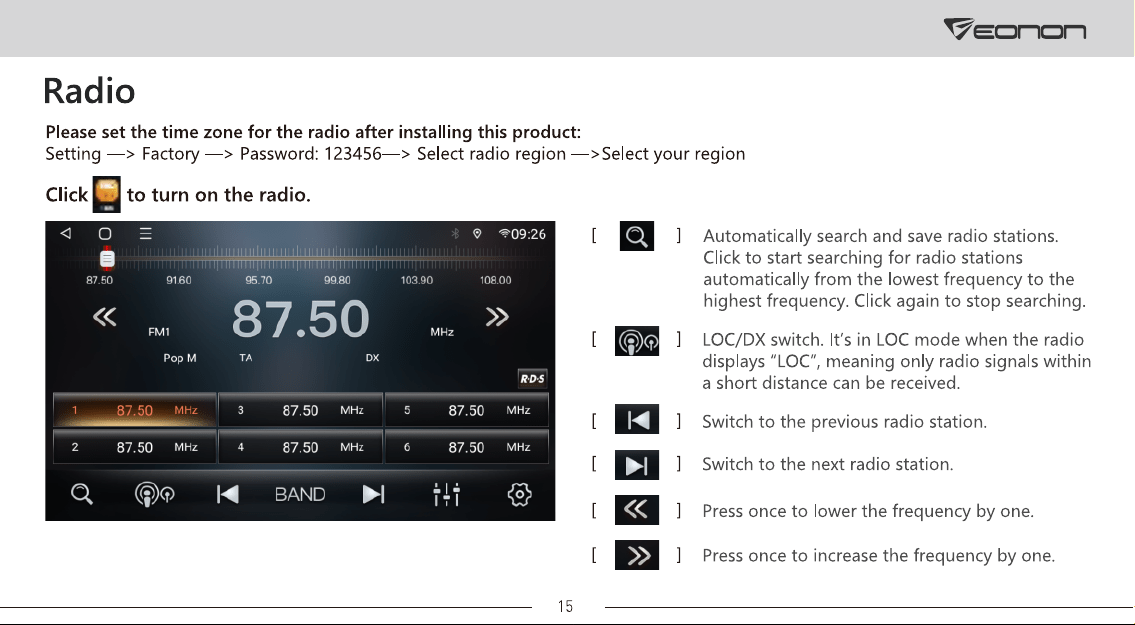Click the TA label on radio screen
Viewport: 1135px width, 625px height.
pyautogui.click(x=246, y=358)
